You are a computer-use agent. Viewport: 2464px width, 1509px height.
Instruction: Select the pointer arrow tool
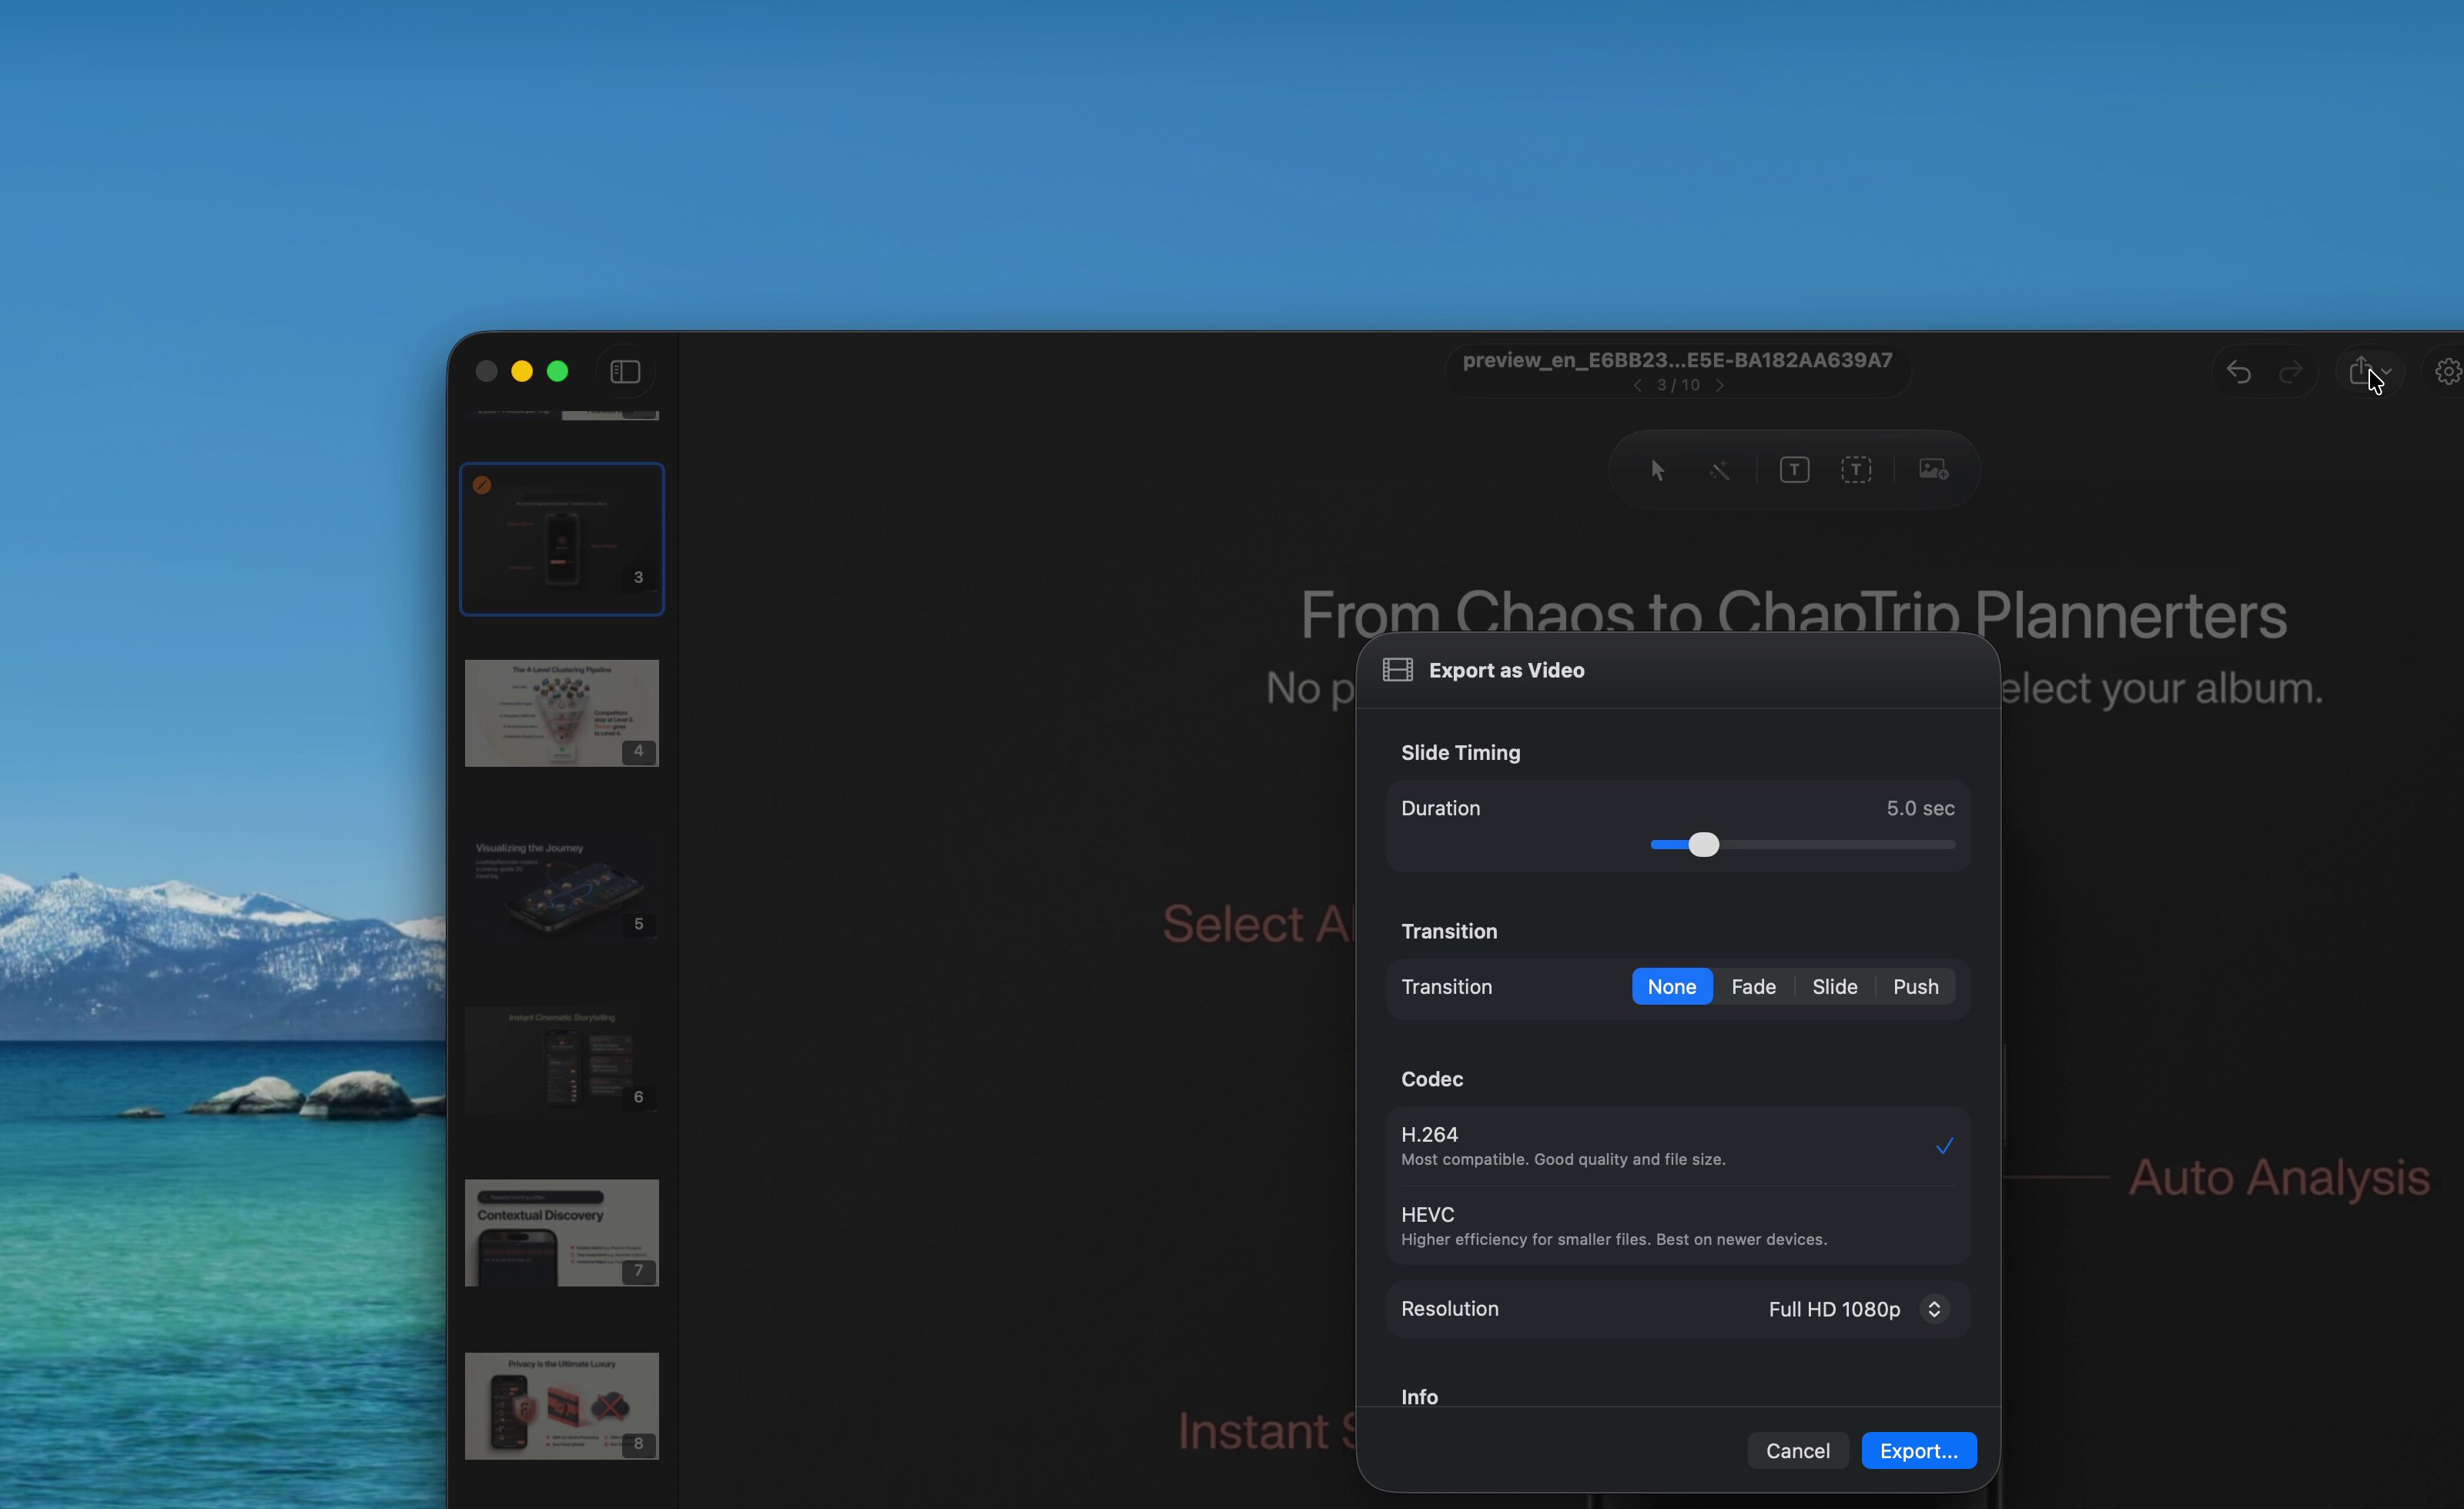pos(1657,470)
